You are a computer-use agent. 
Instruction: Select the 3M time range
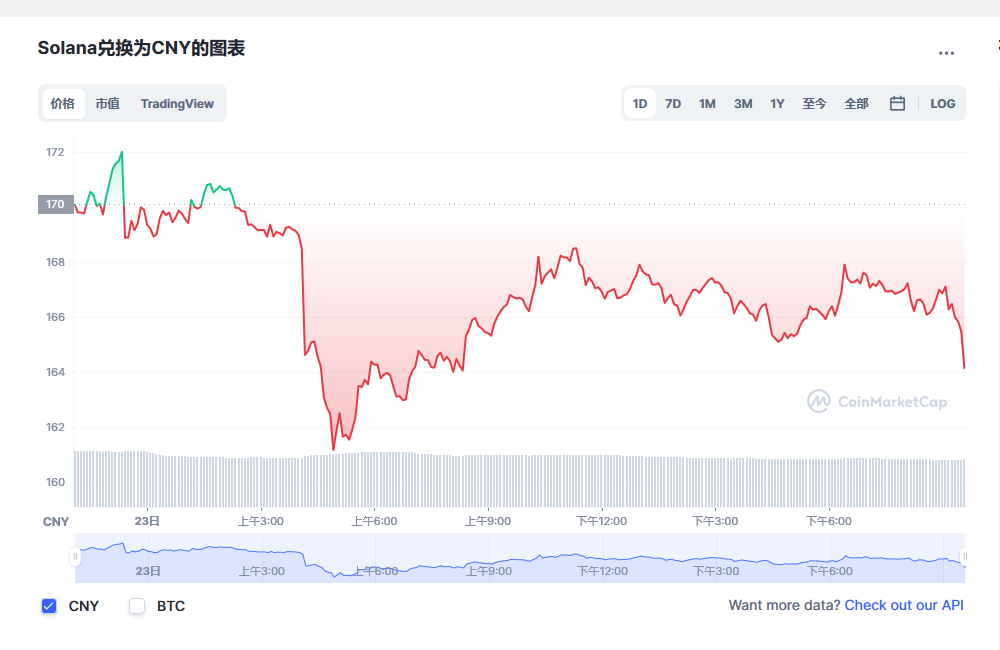click(743, 103)
